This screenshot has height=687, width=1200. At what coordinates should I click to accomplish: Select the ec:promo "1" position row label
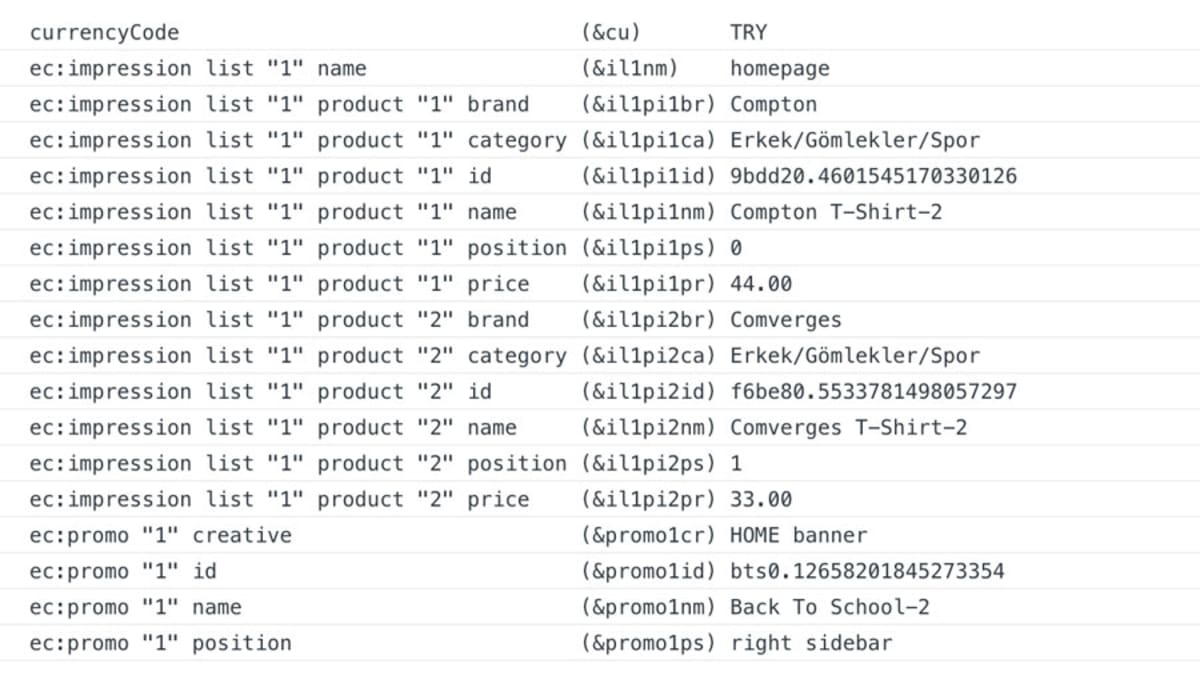click(161, 643)
